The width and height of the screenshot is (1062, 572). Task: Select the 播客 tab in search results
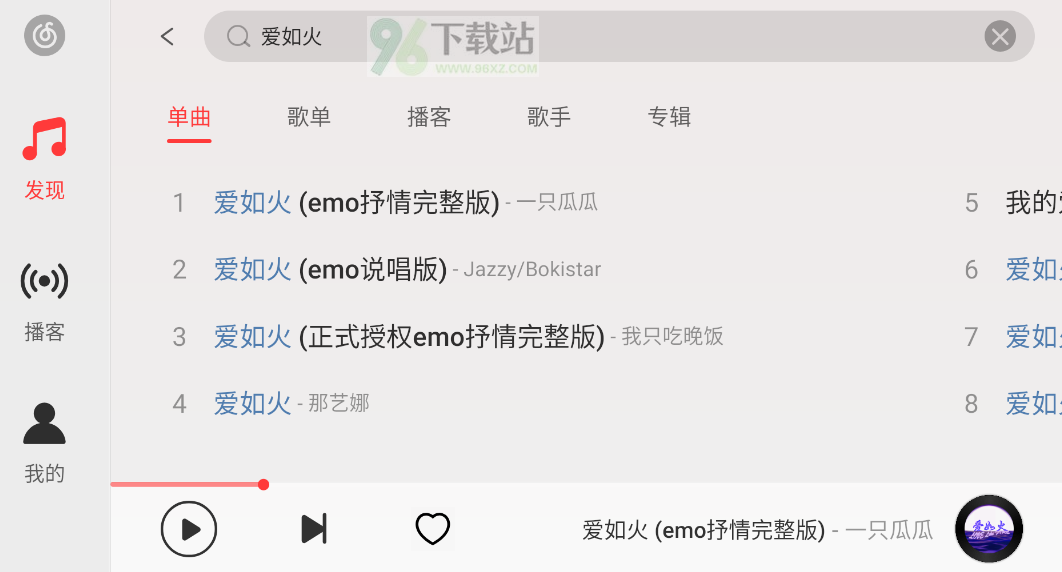429,117
